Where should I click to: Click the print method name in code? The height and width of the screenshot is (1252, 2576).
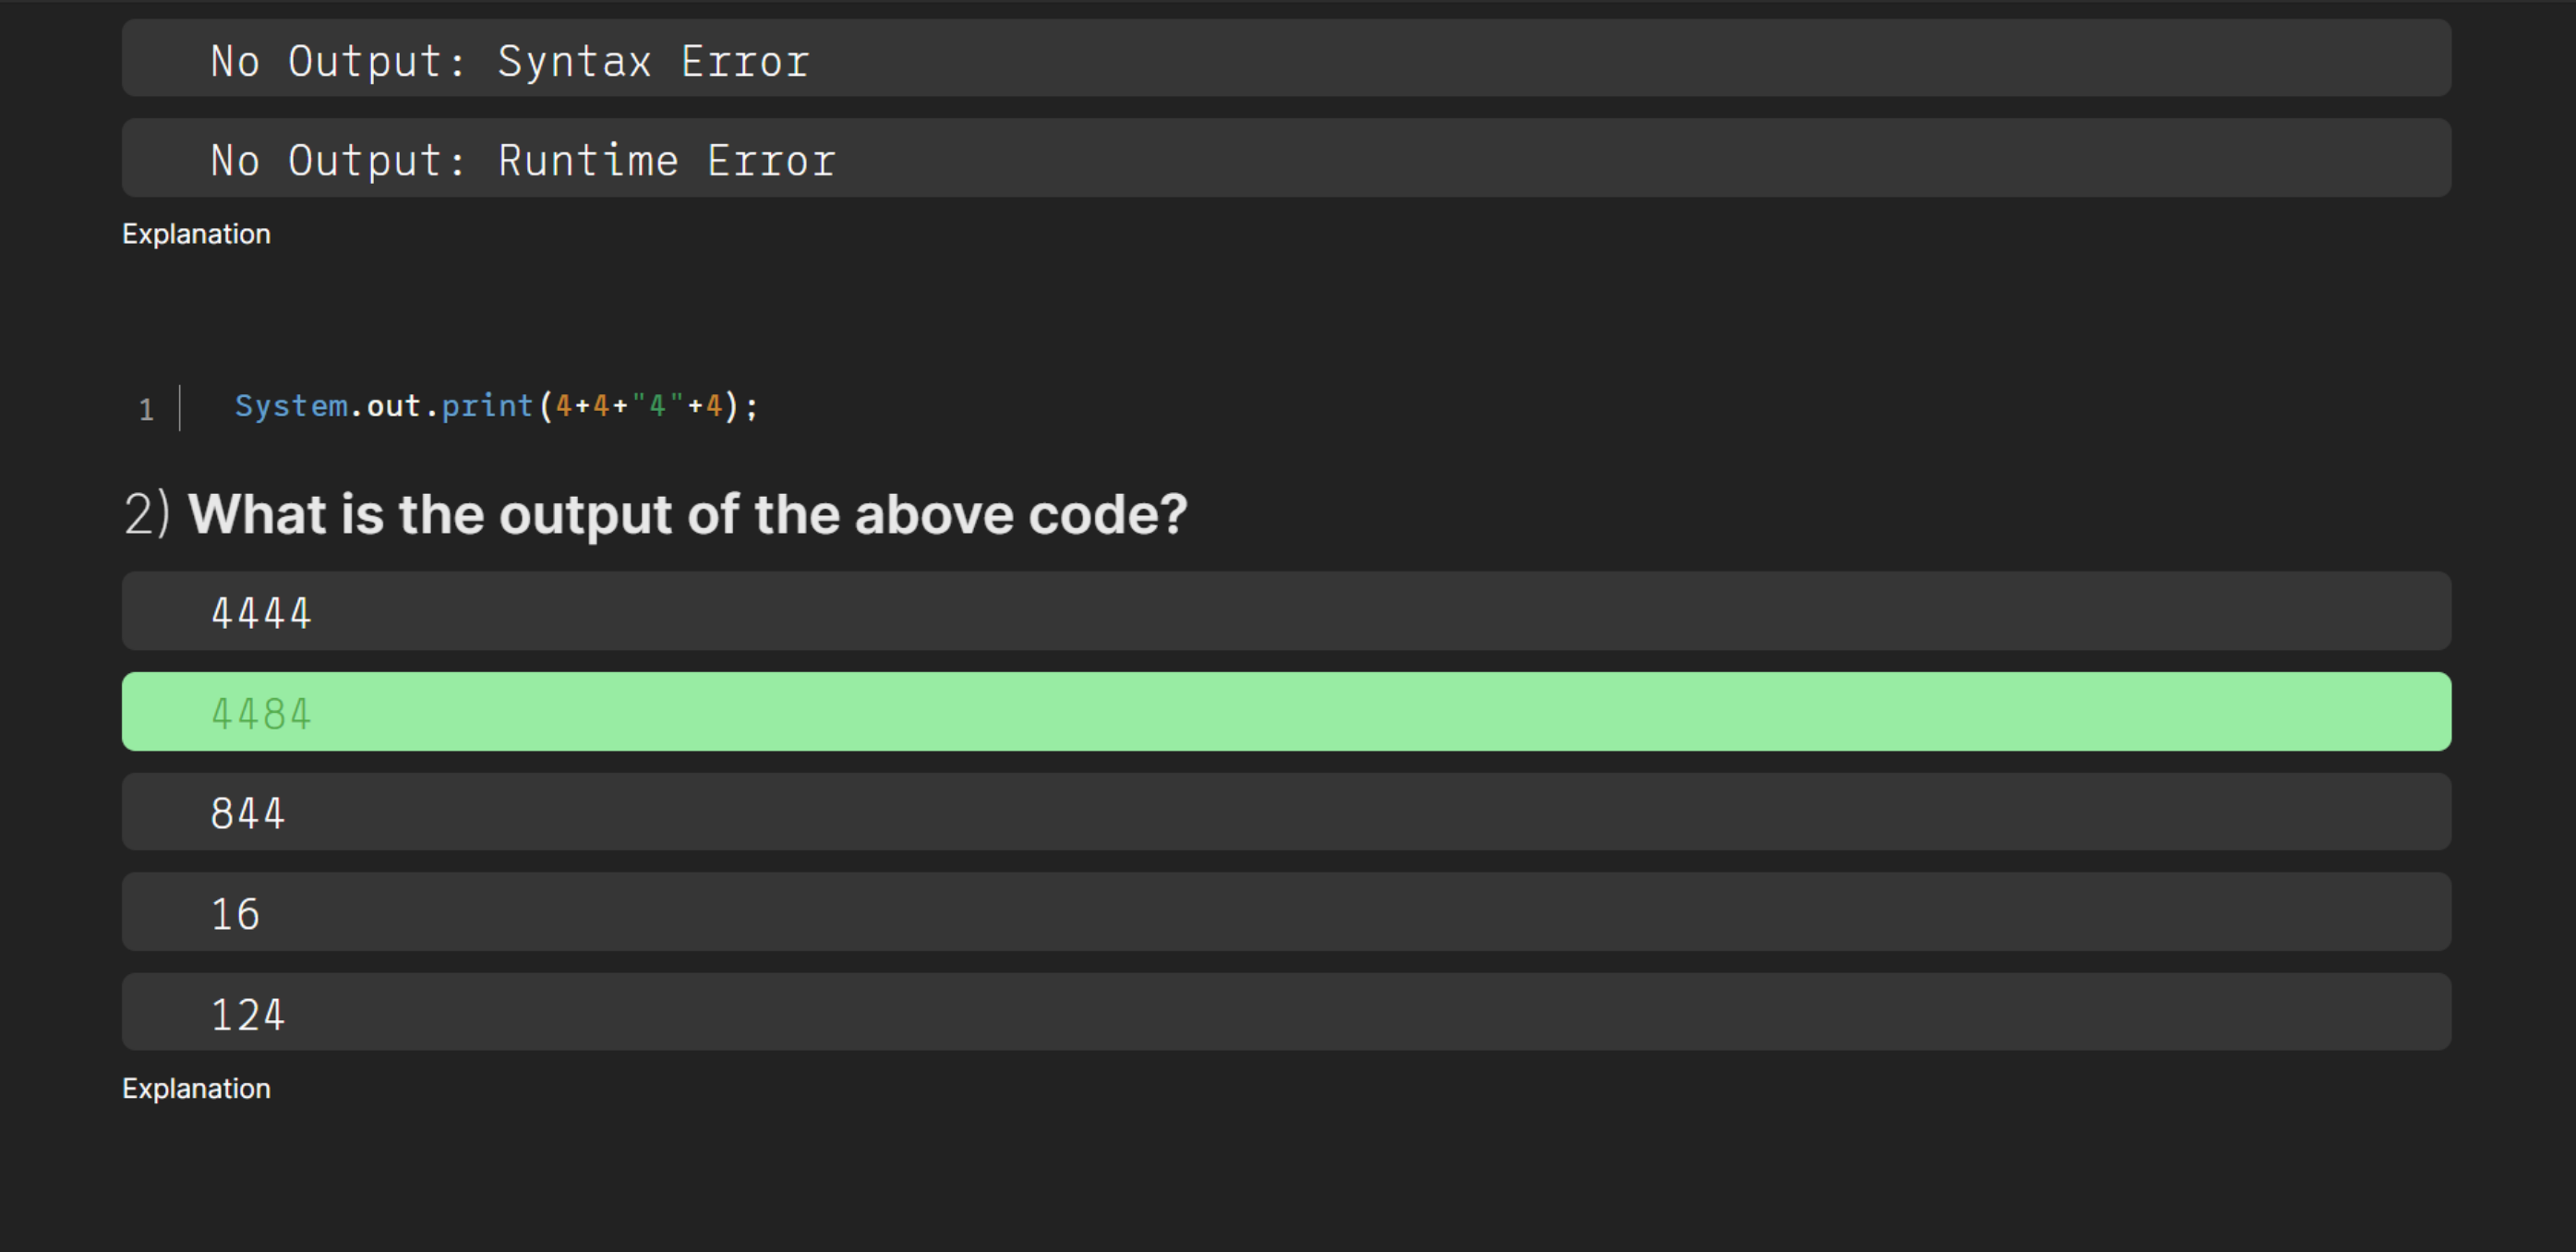pyautogui.click(x=487, y=406)
